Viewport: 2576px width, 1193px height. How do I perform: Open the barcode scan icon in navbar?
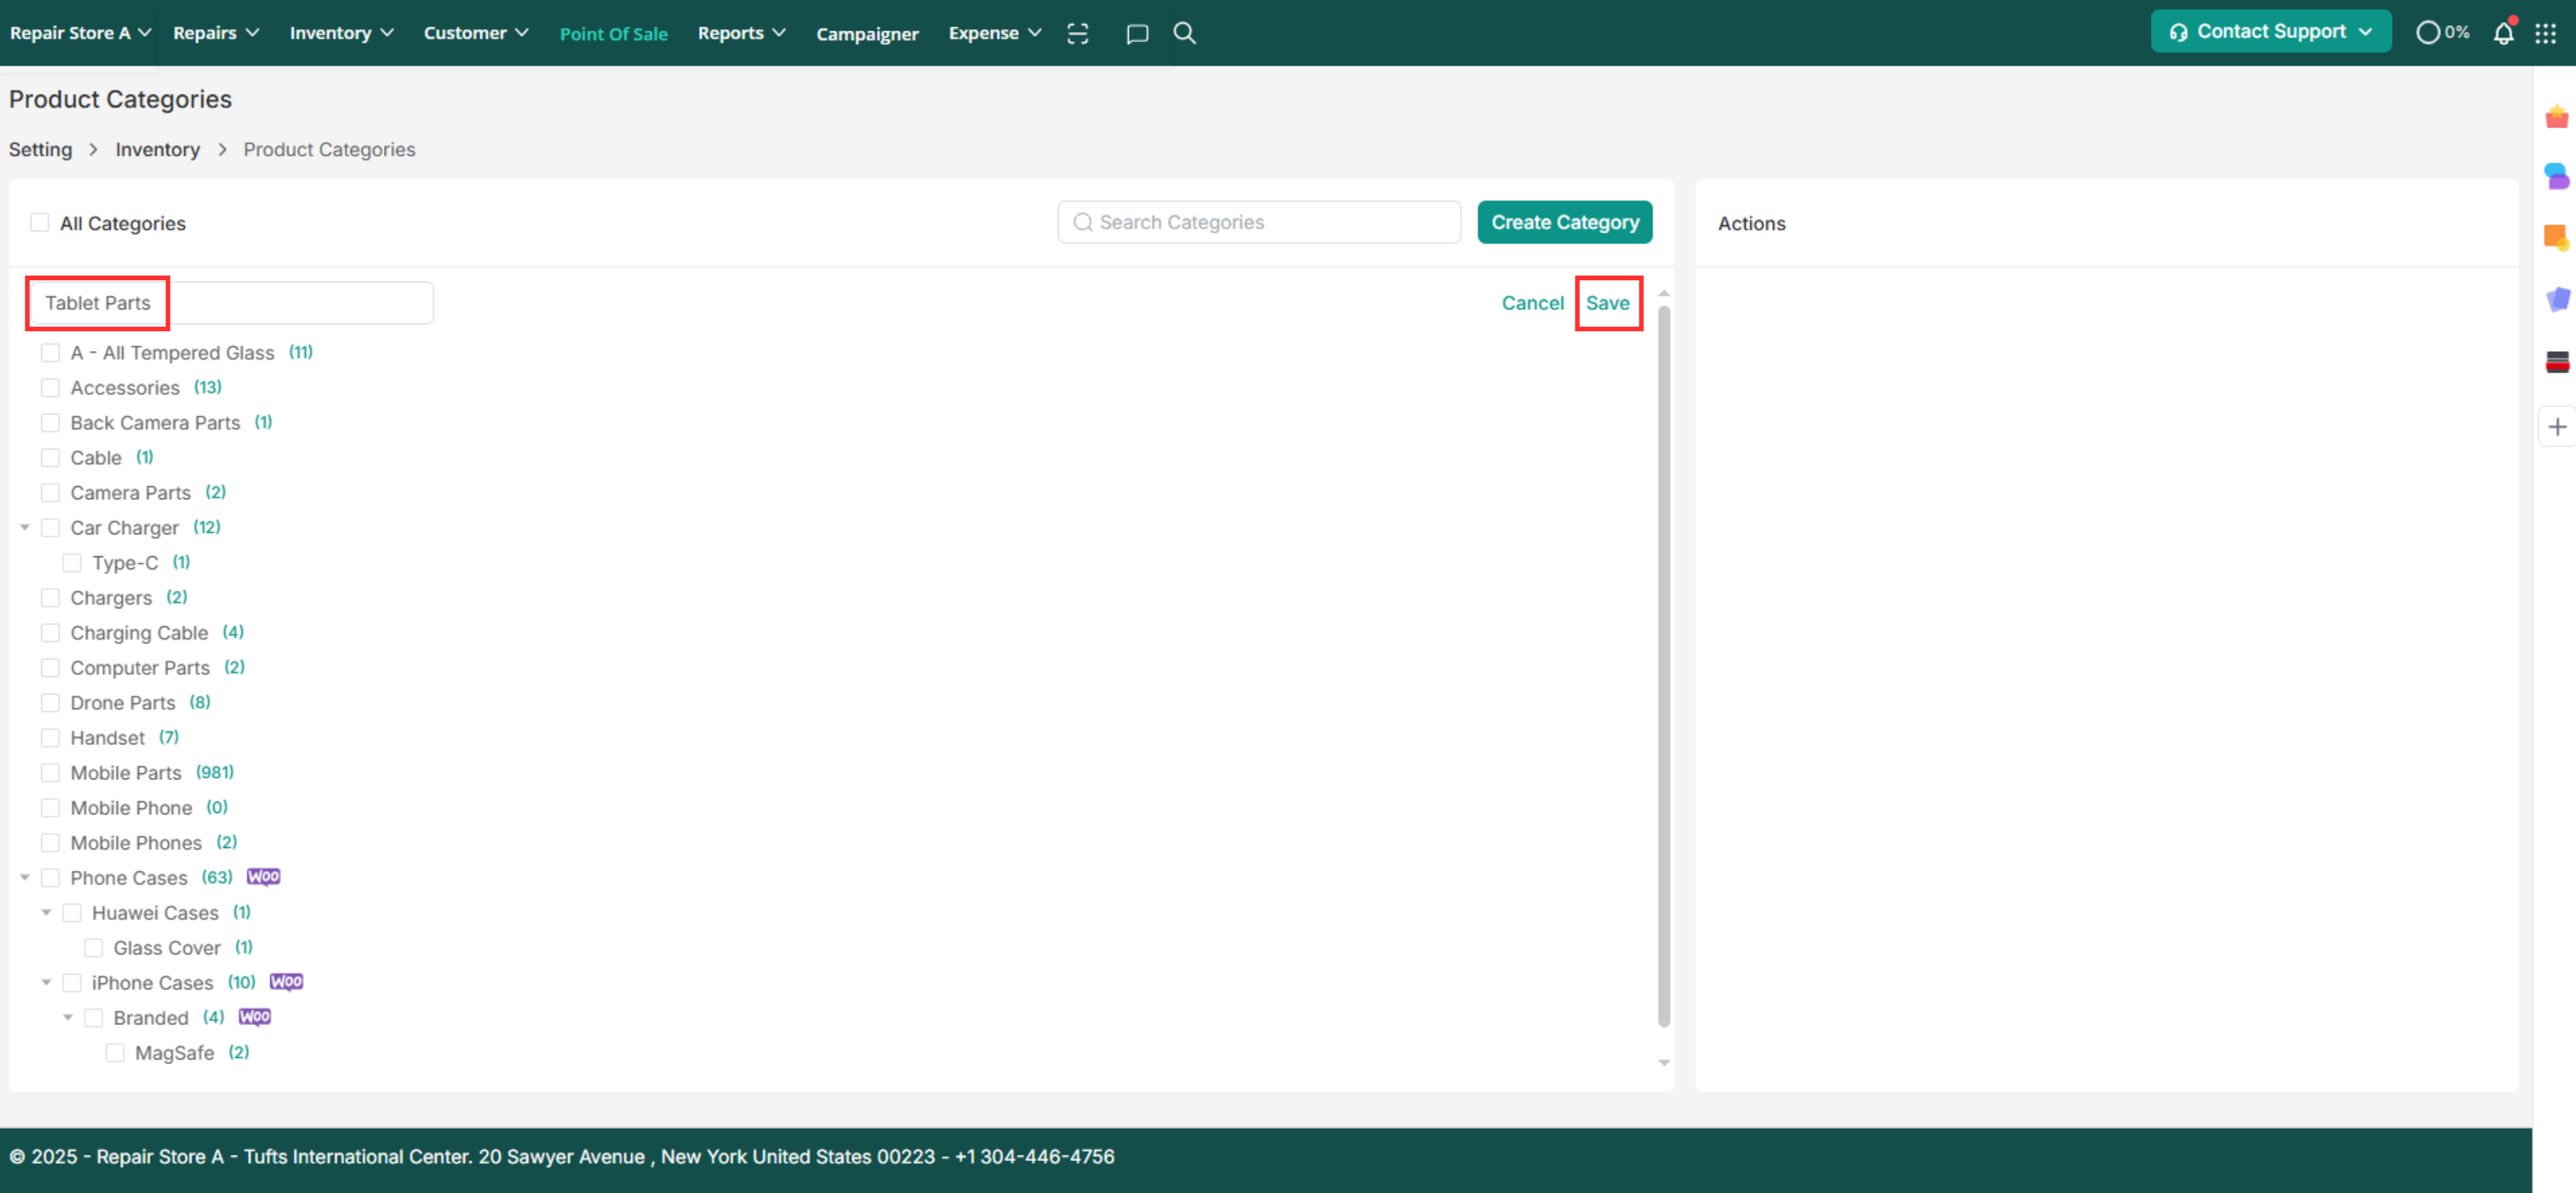click(1077, 33)
